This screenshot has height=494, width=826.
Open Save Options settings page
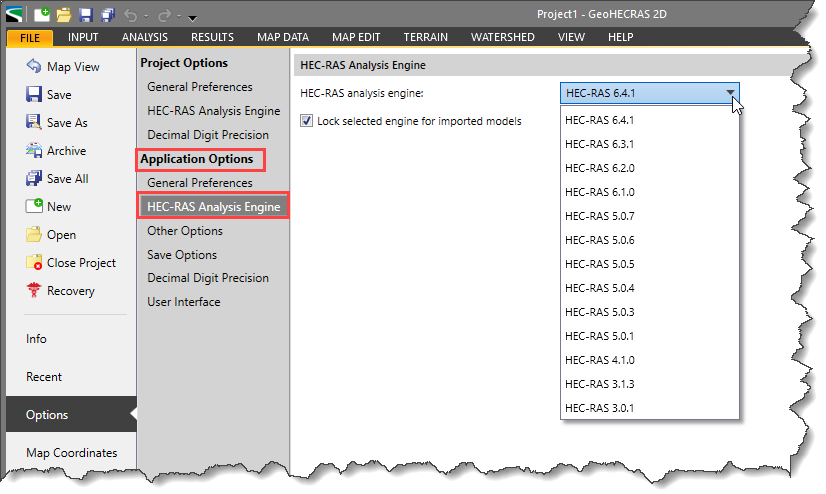click(x=182, y=255)
